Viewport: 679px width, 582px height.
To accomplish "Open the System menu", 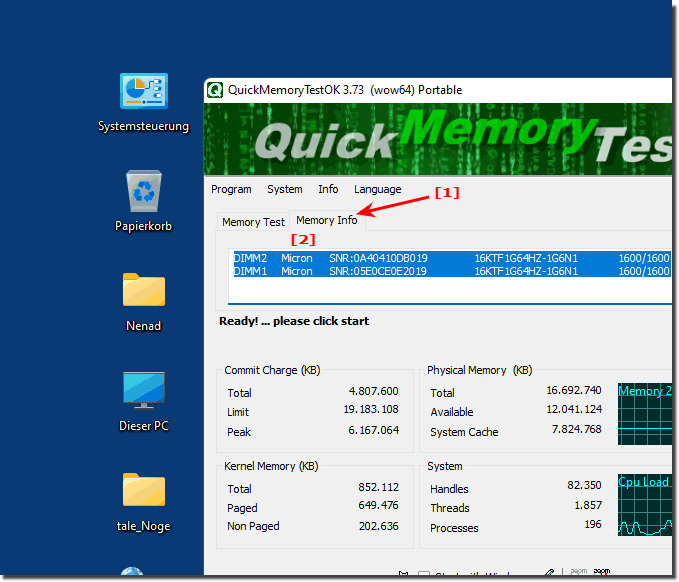I will tap(285, 189).
